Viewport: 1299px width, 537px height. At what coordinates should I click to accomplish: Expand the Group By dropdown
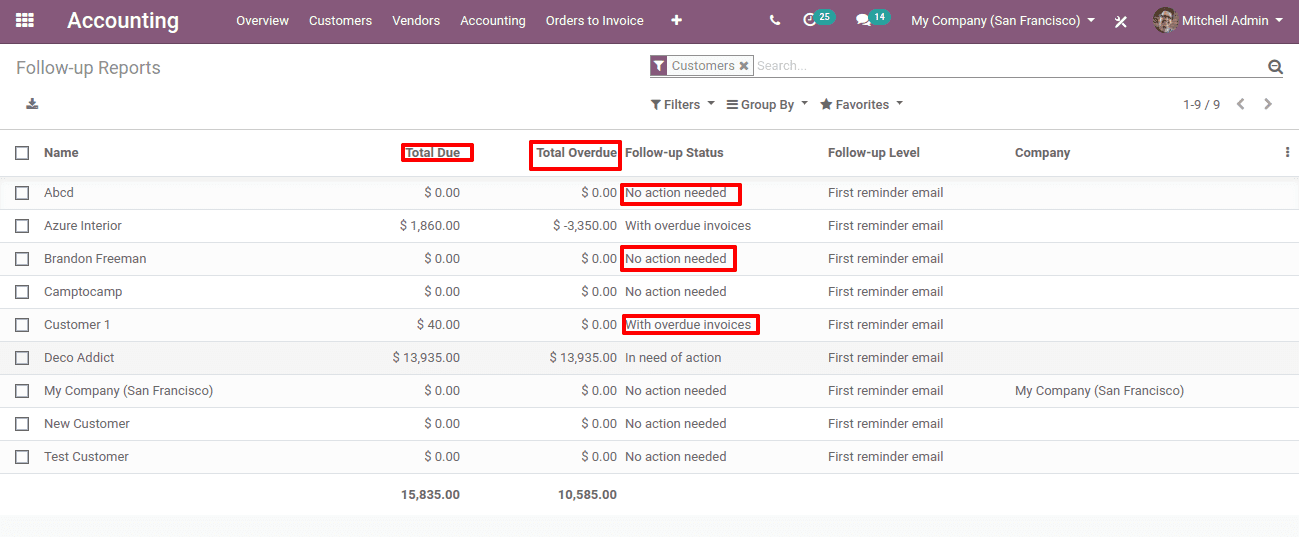pyautogui.click(x=767, y=104)
